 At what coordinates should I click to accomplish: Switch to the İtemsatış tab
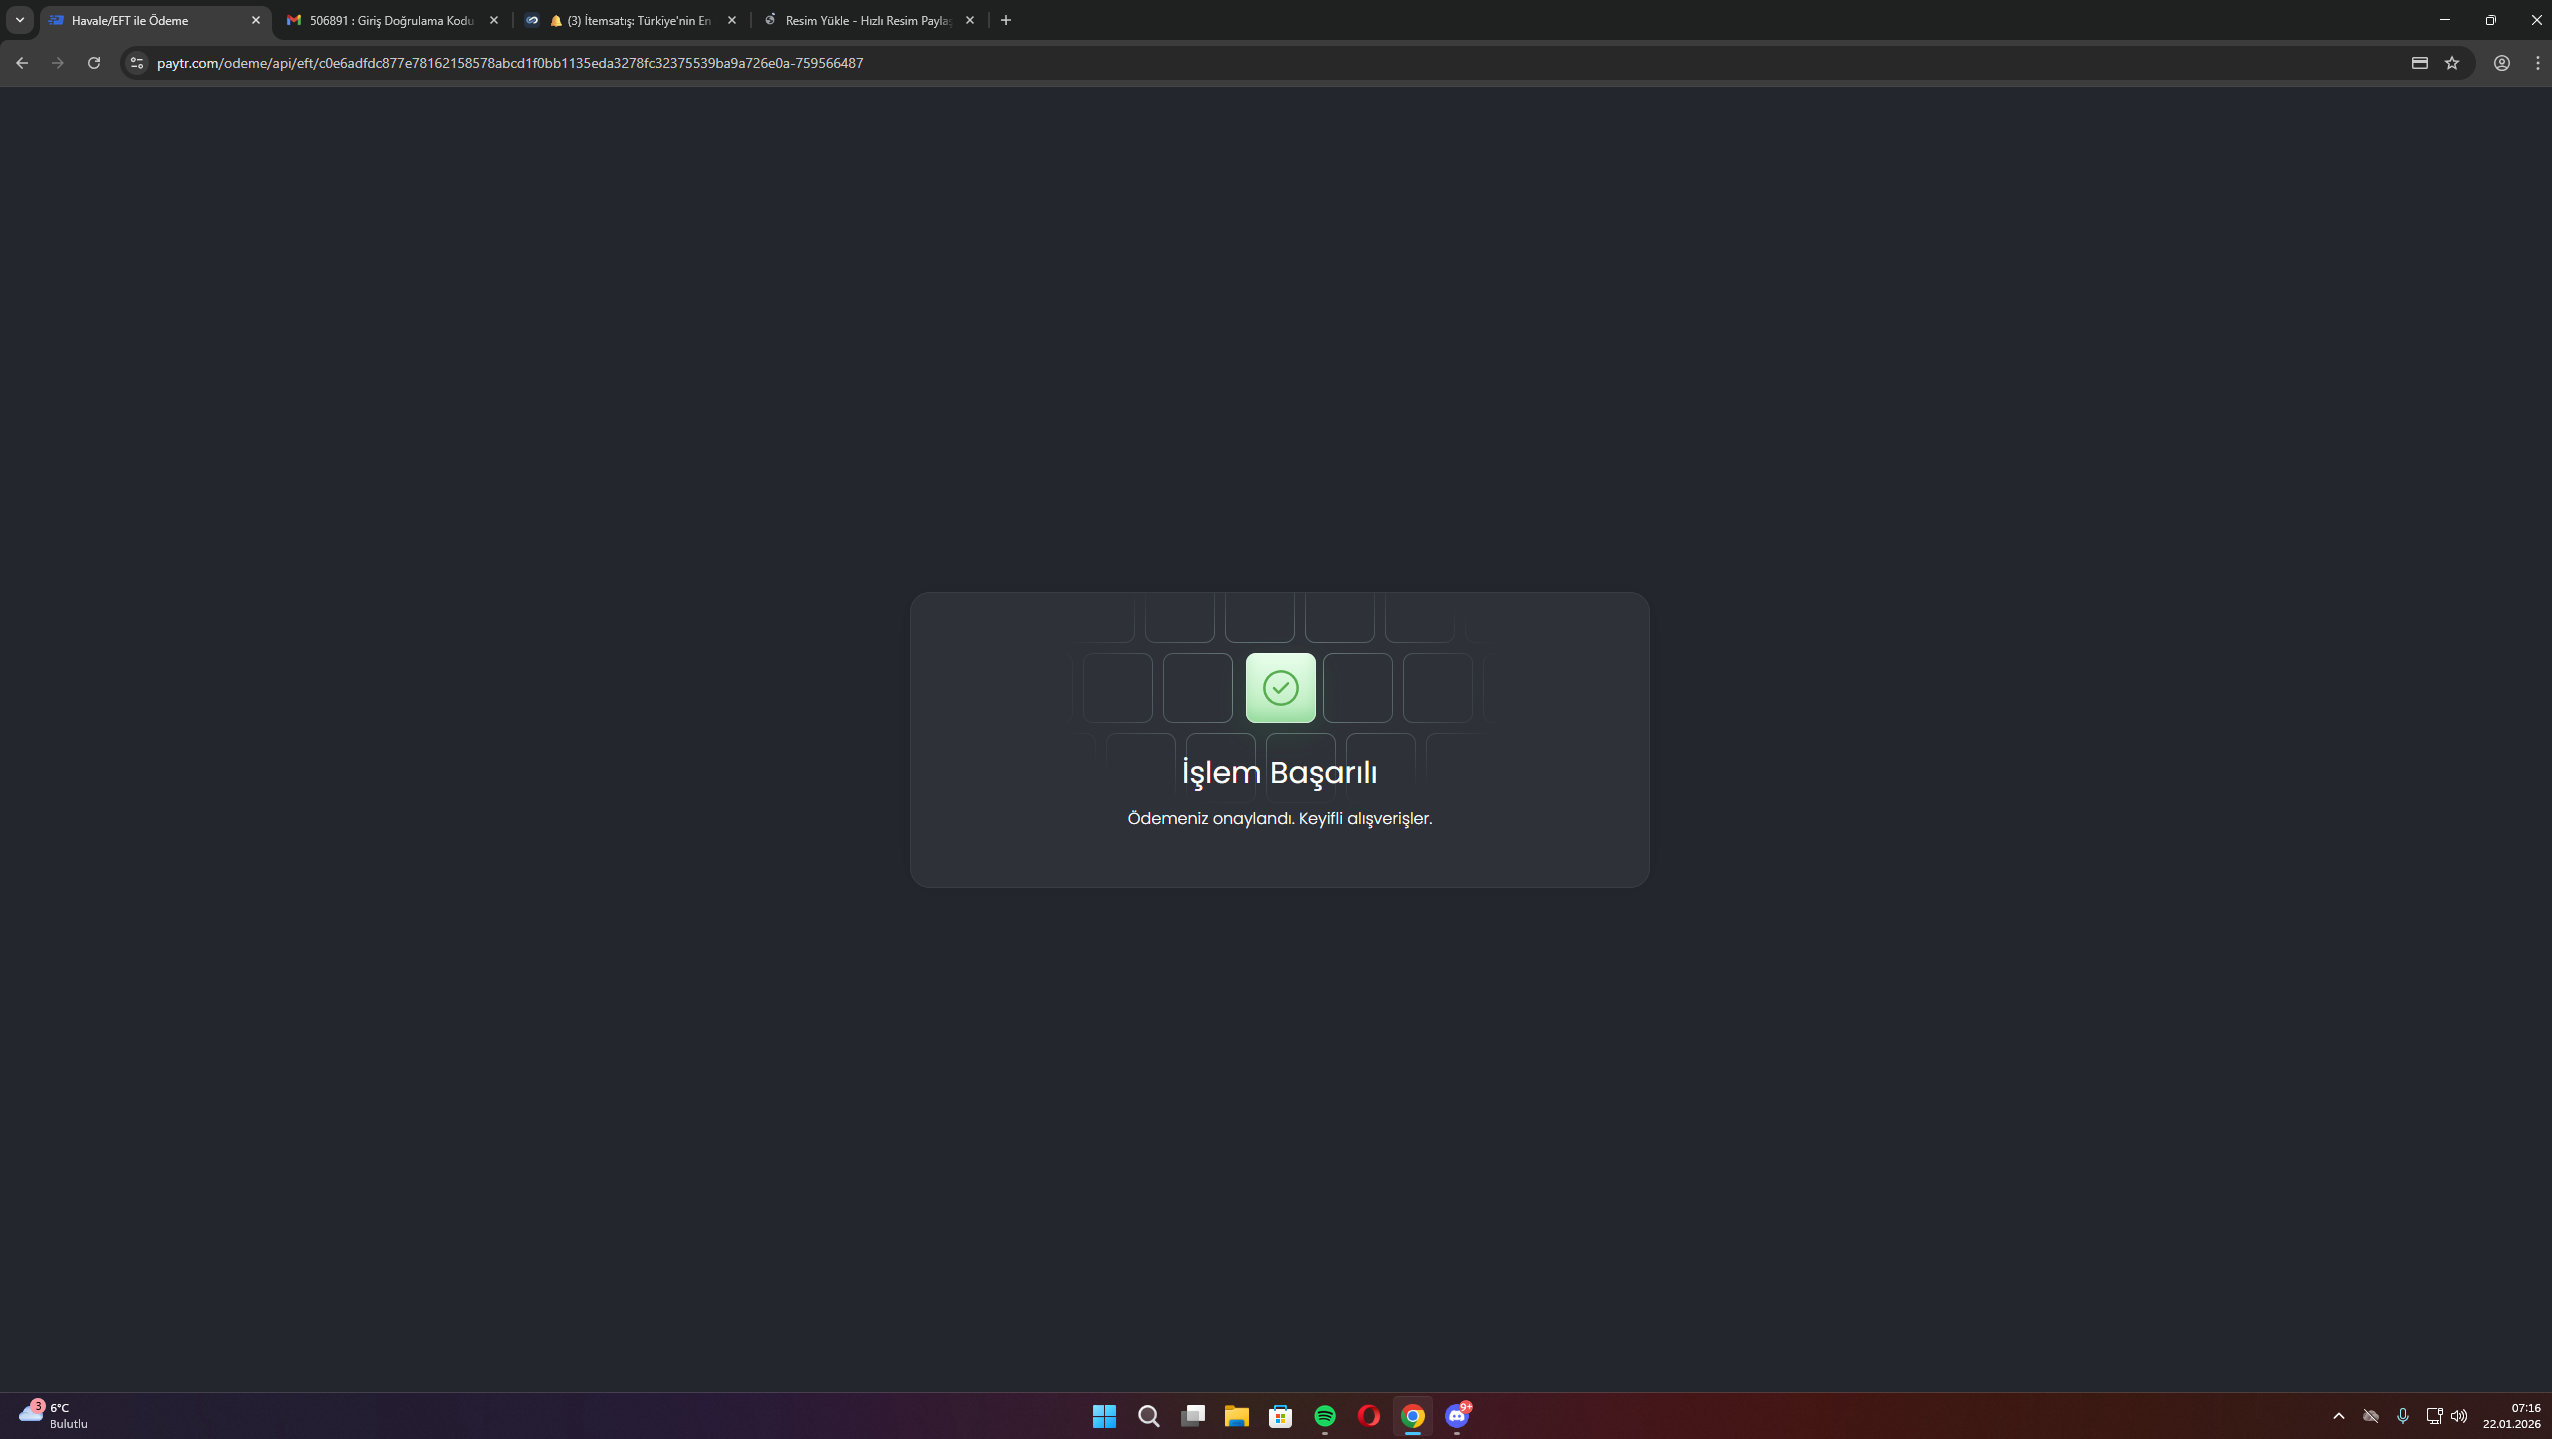[x=632, y=20]
